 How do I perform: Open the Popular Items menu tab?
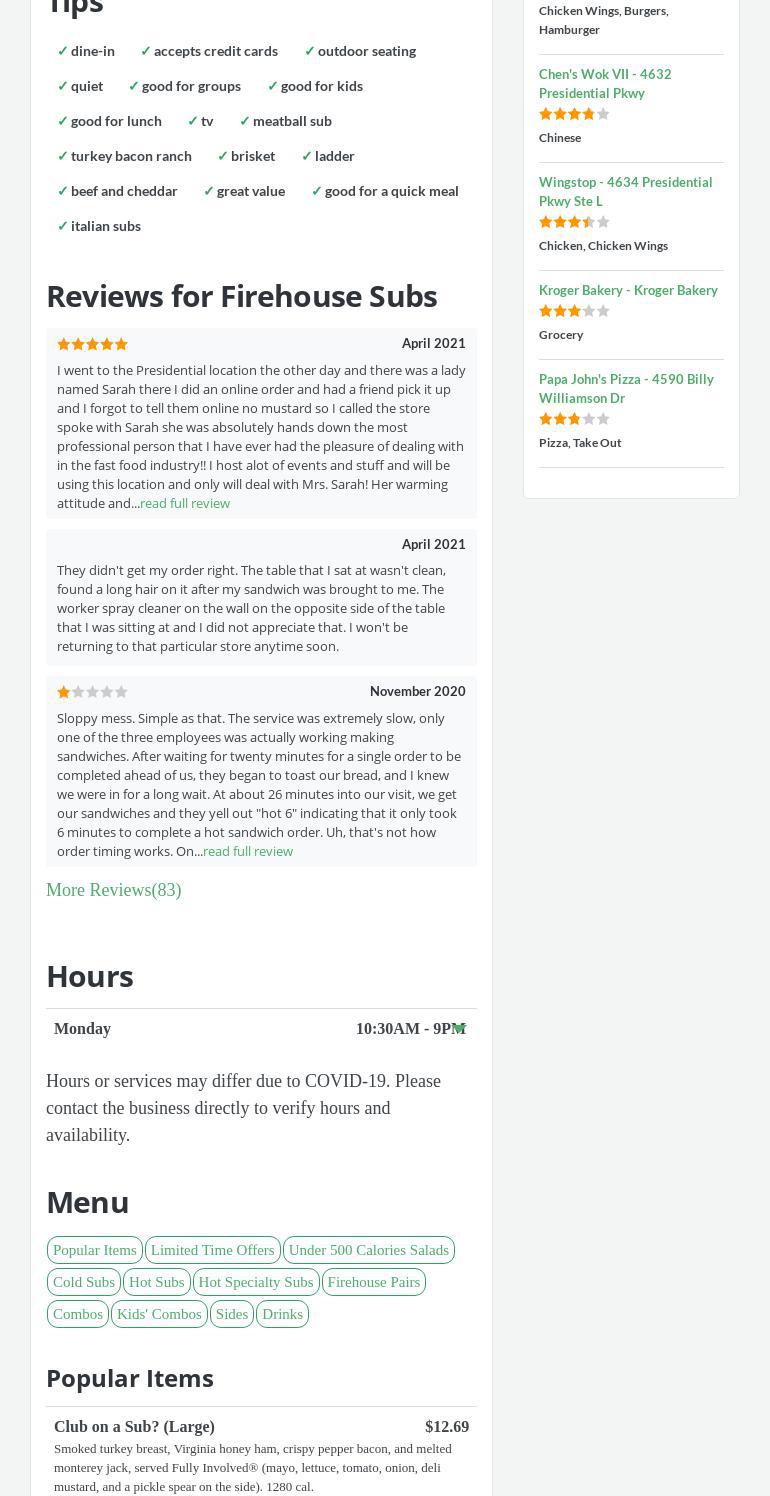(x=95, y=1250)
